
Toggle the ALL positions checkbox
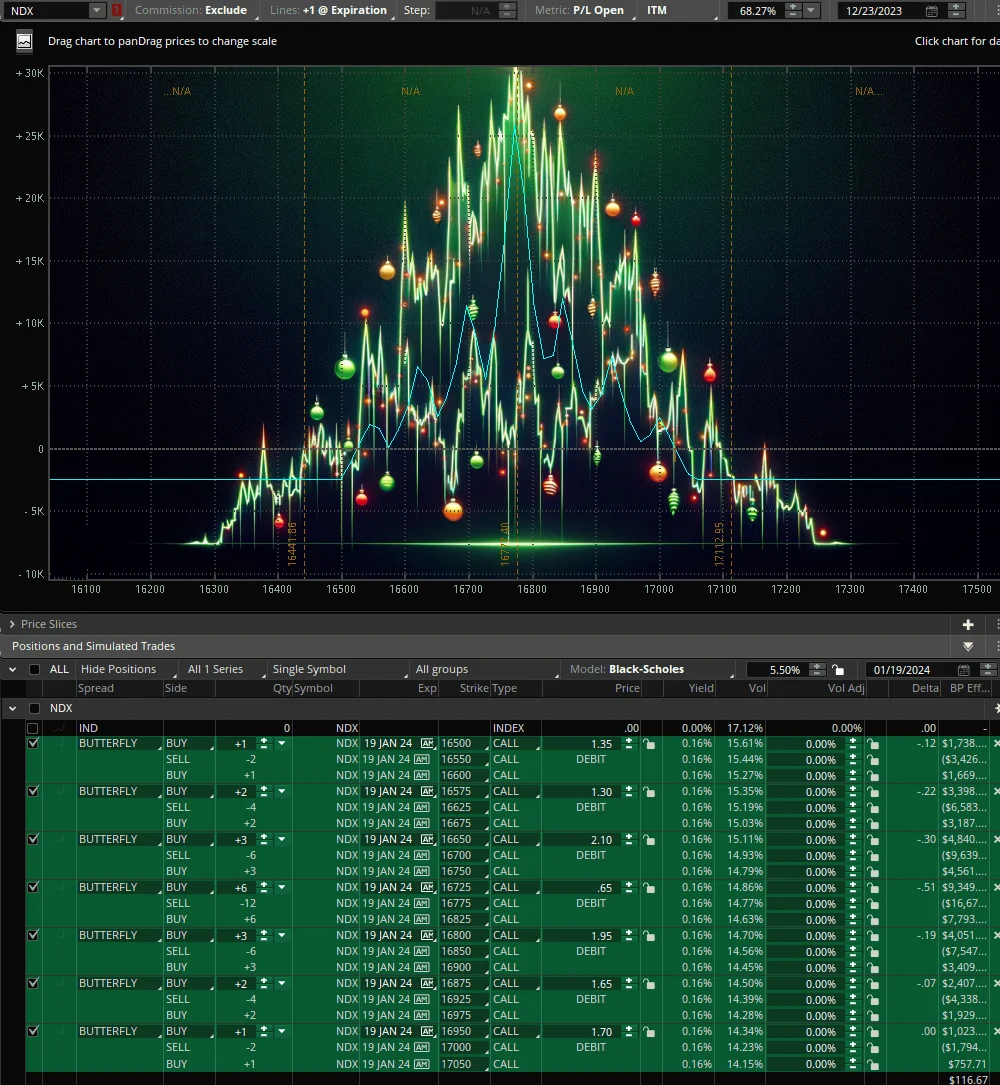[x=35, y=670]
